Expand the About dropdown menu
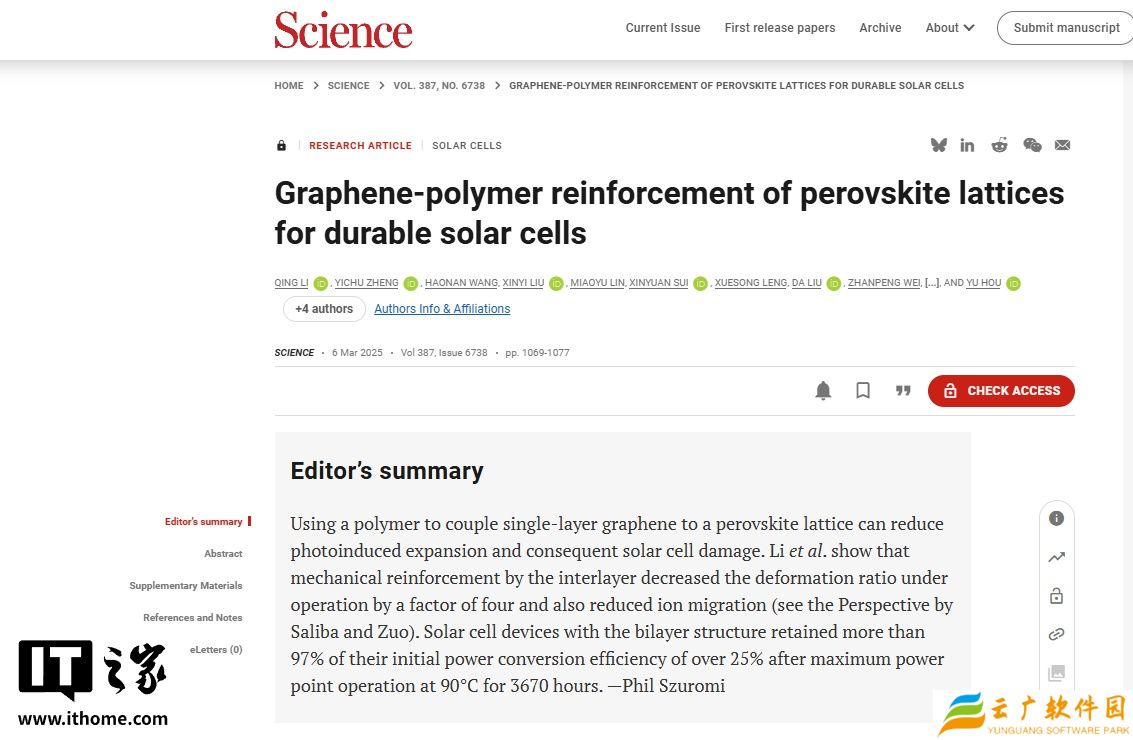 (x=949, y=28)
